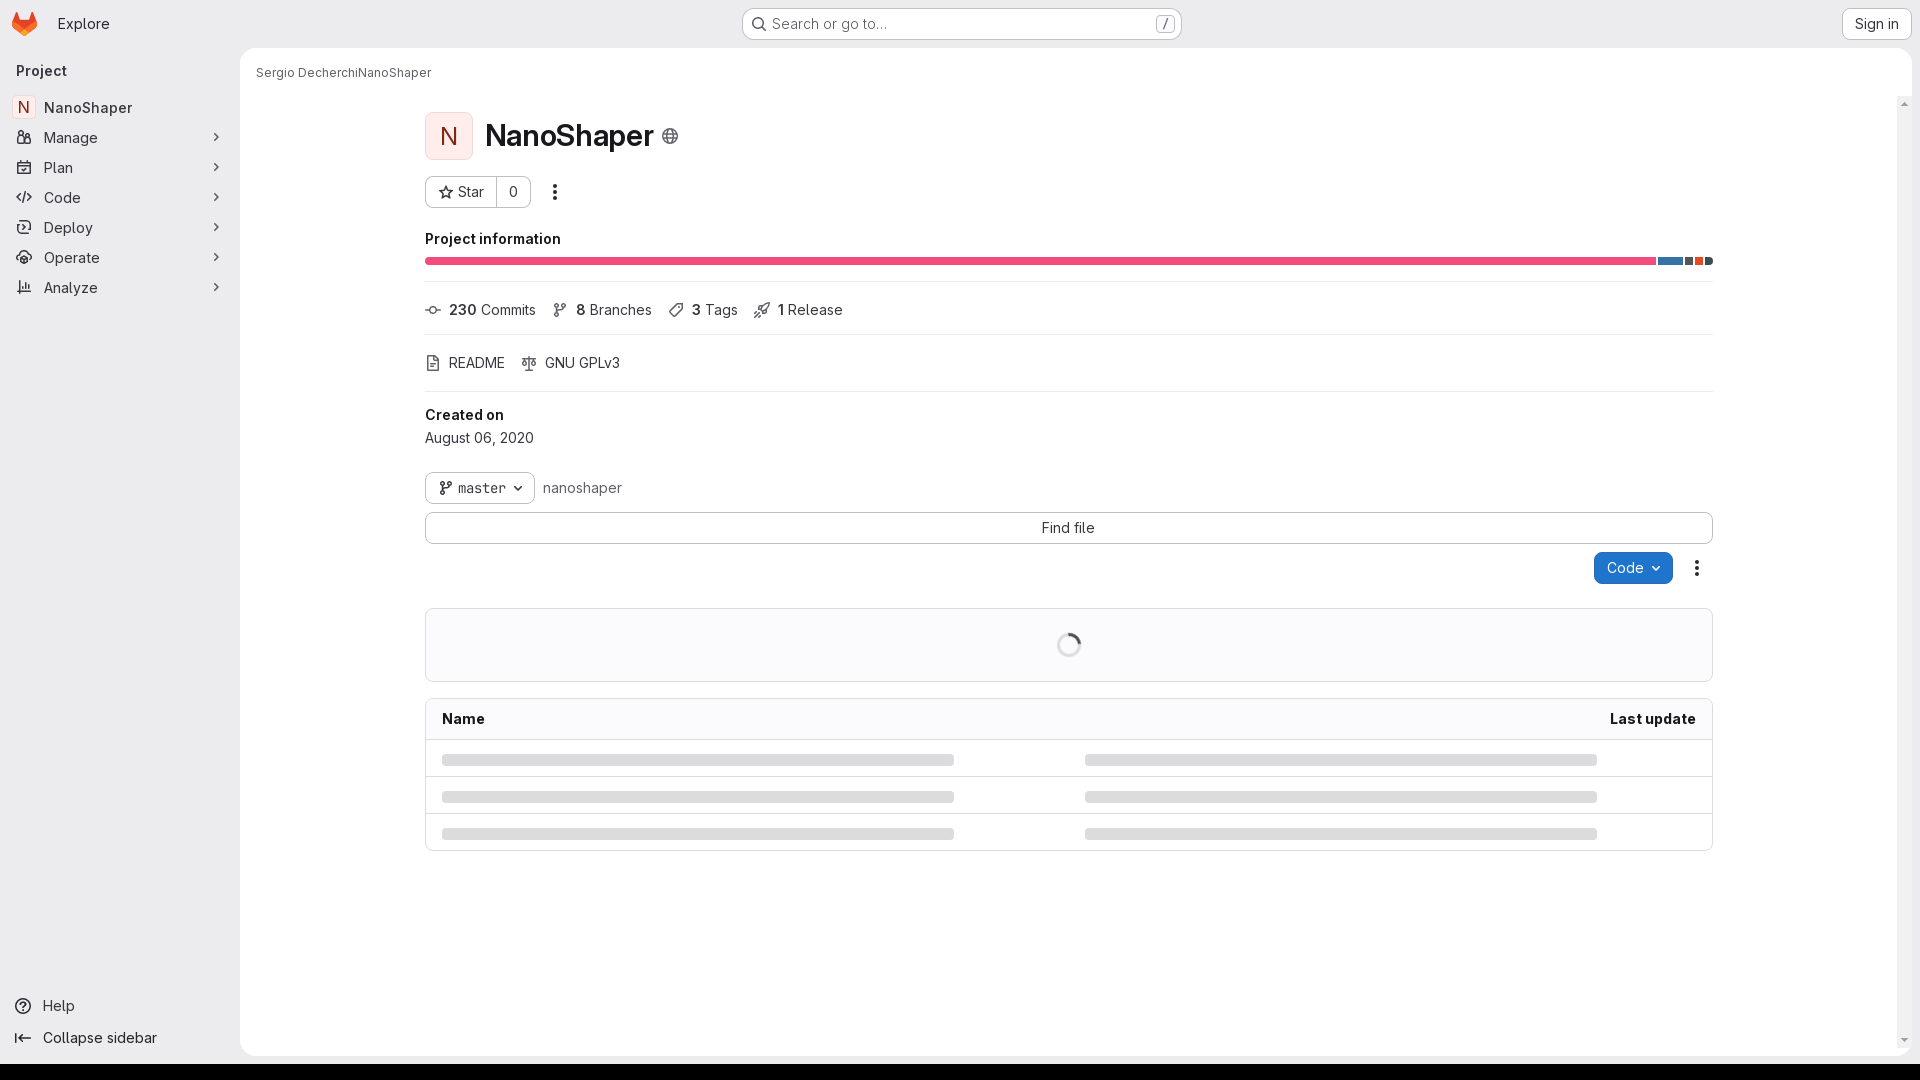Focus the Search or go to field
Viewport: 1920px width, 1080px height.
click(x=962, y=24)
